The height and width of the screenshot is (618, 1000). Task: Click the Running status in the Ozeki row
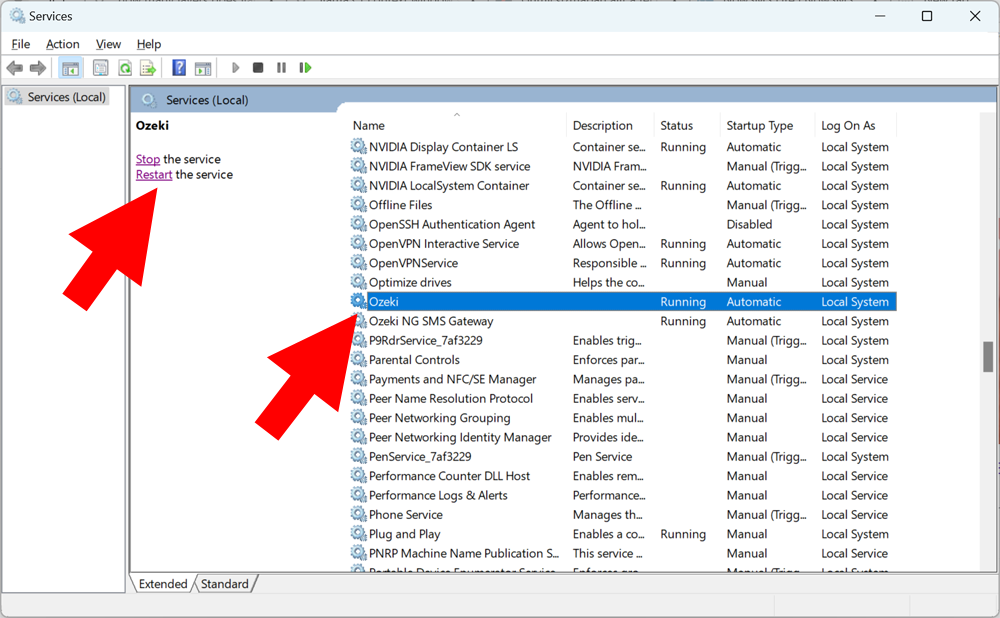click(x=683, y=302)
